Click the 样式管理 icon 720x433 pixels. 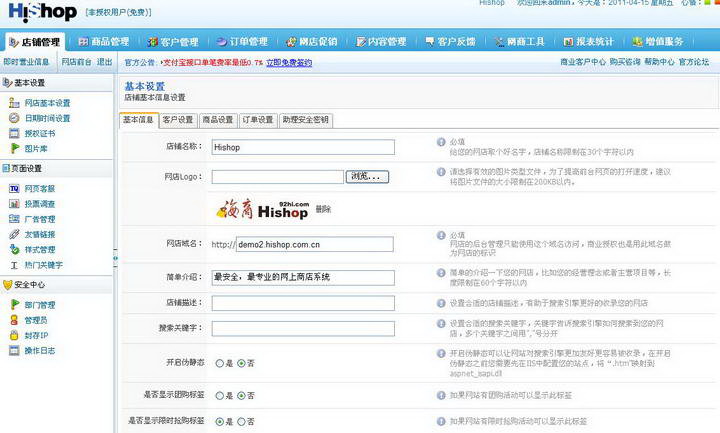tap(14, 249)
